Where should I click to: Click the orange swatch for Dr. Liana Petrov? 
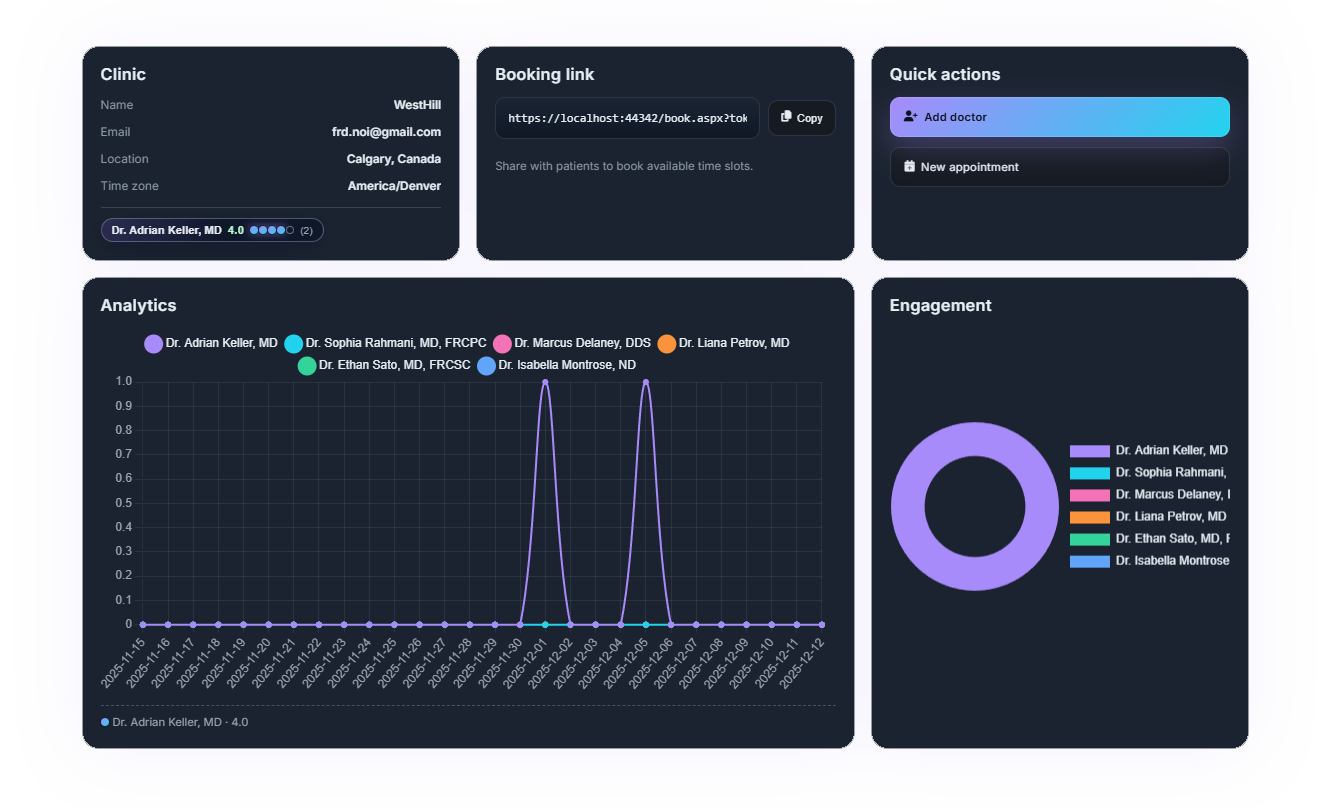[1089, 516]
